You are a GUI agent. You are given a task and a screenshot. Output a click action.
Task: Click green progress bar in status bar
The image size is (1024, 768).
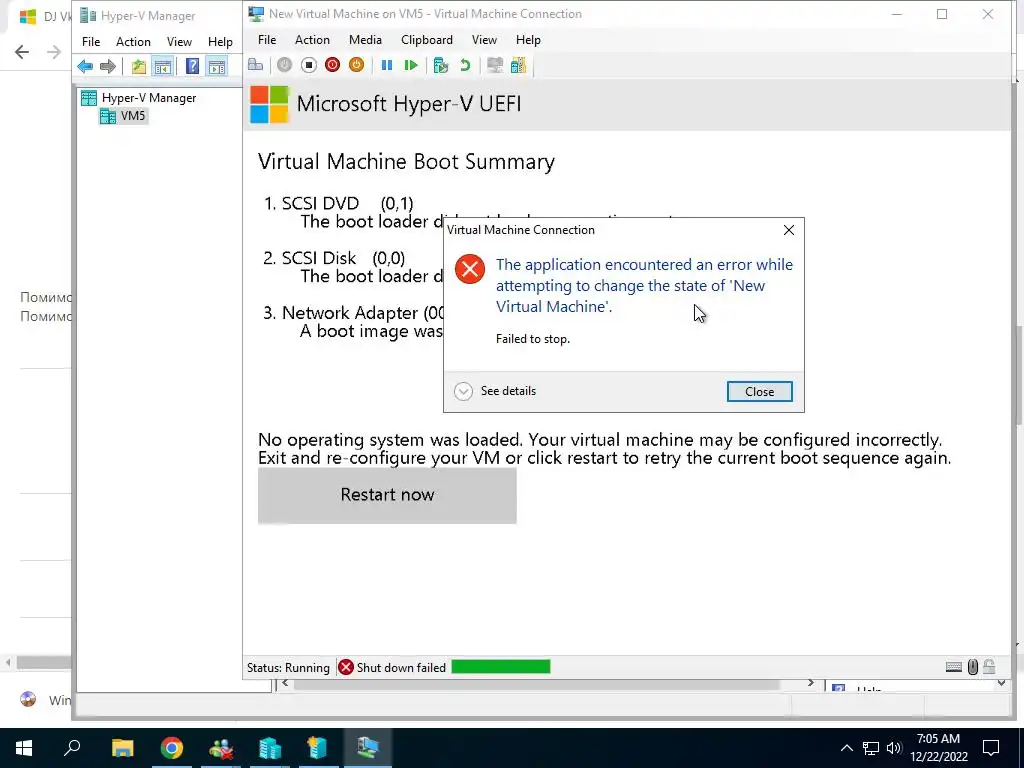[x=501, y=667]
